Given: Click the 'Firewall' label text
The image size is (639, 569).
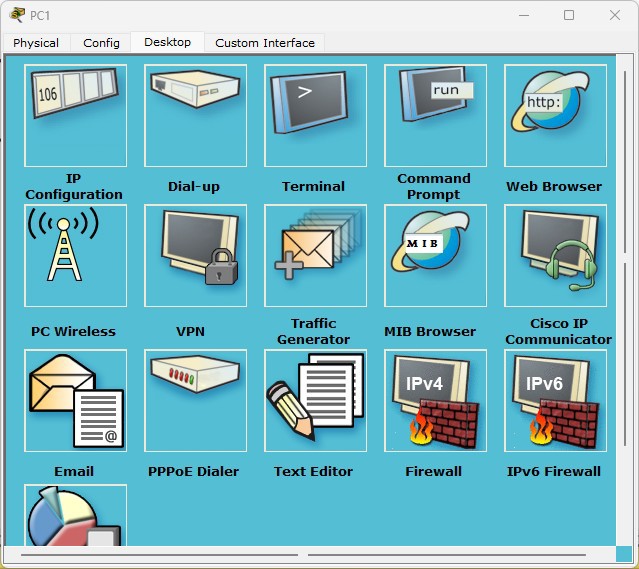Looking at the screenshot, I should pyautogui.click(x=433, y=471).
